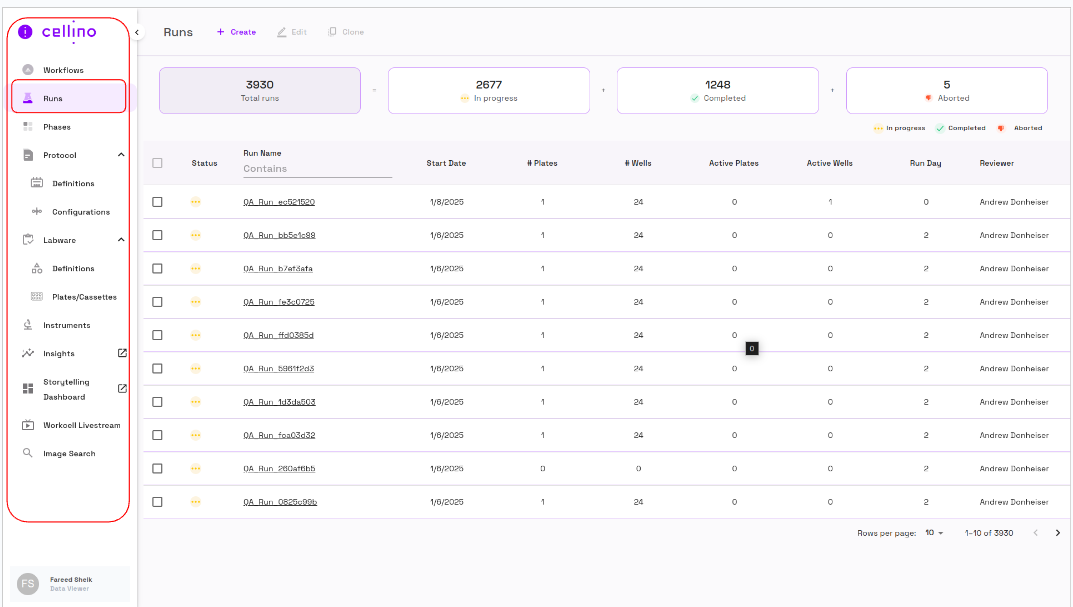
Task: Filter by the Completed runs card
Action: 717,91
